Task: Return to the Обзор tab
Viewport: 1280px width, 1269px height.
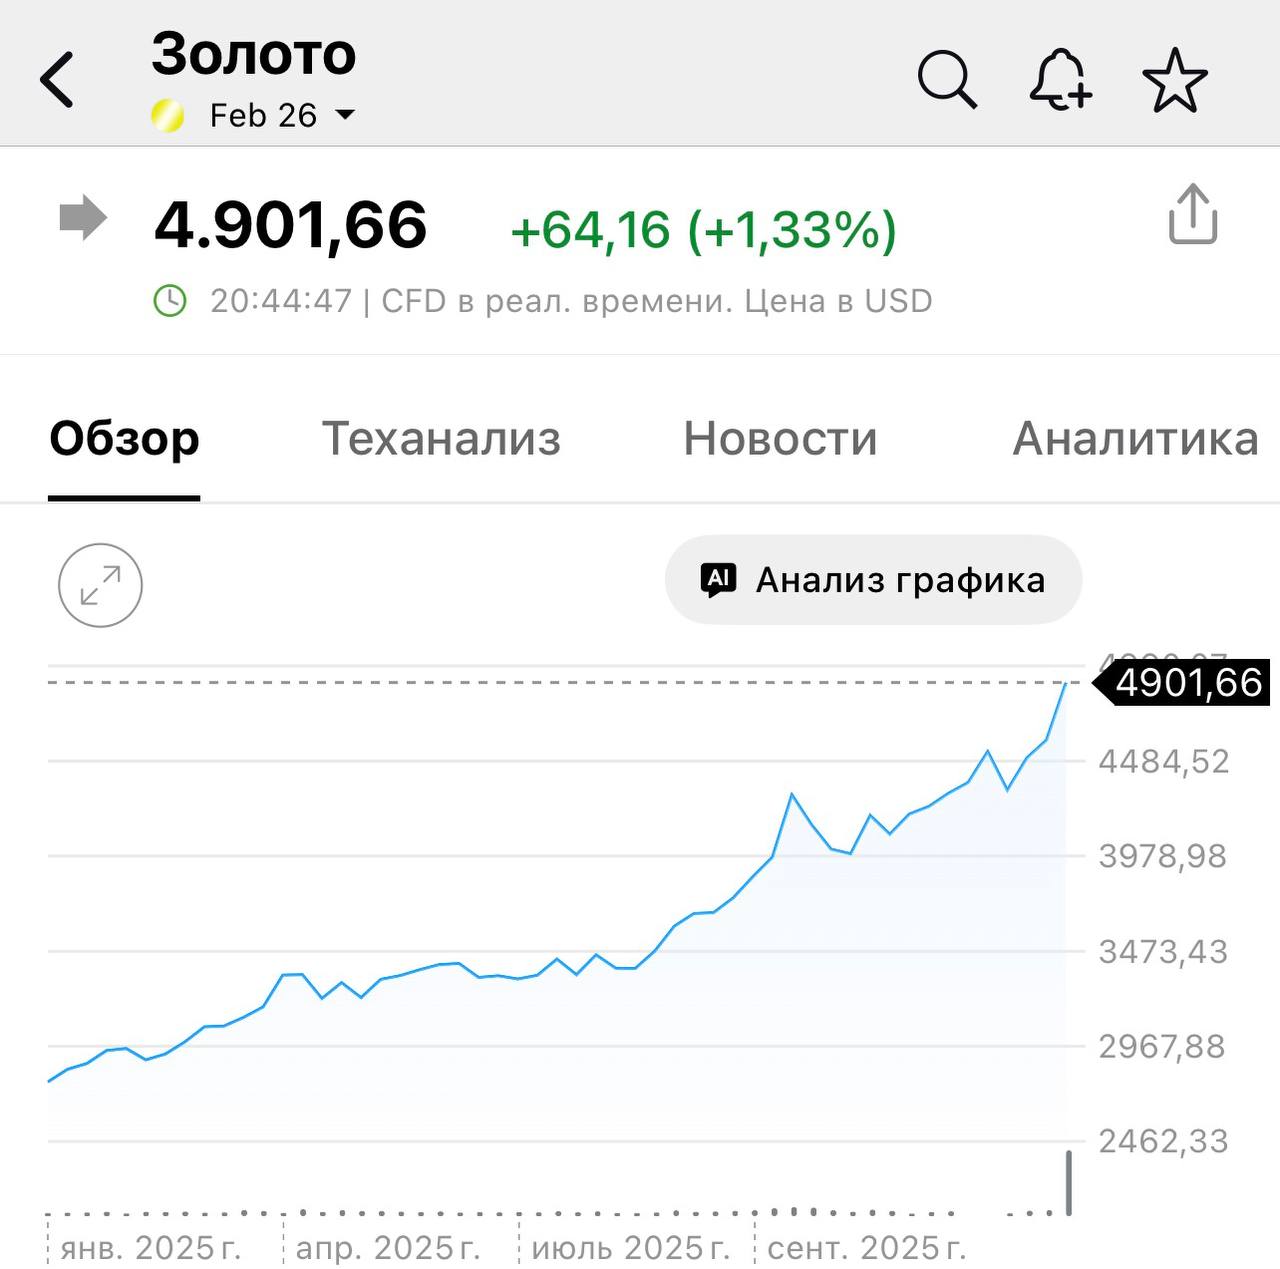Action: coord(124,438)
